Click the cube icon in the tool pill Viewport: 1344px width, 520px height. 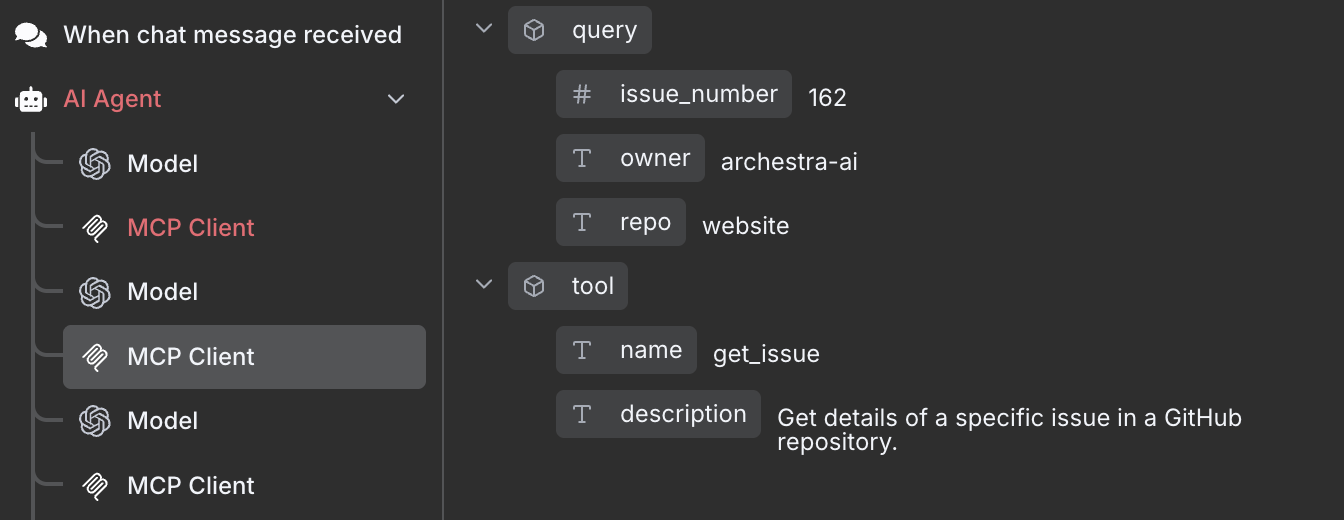click(534, 287)
